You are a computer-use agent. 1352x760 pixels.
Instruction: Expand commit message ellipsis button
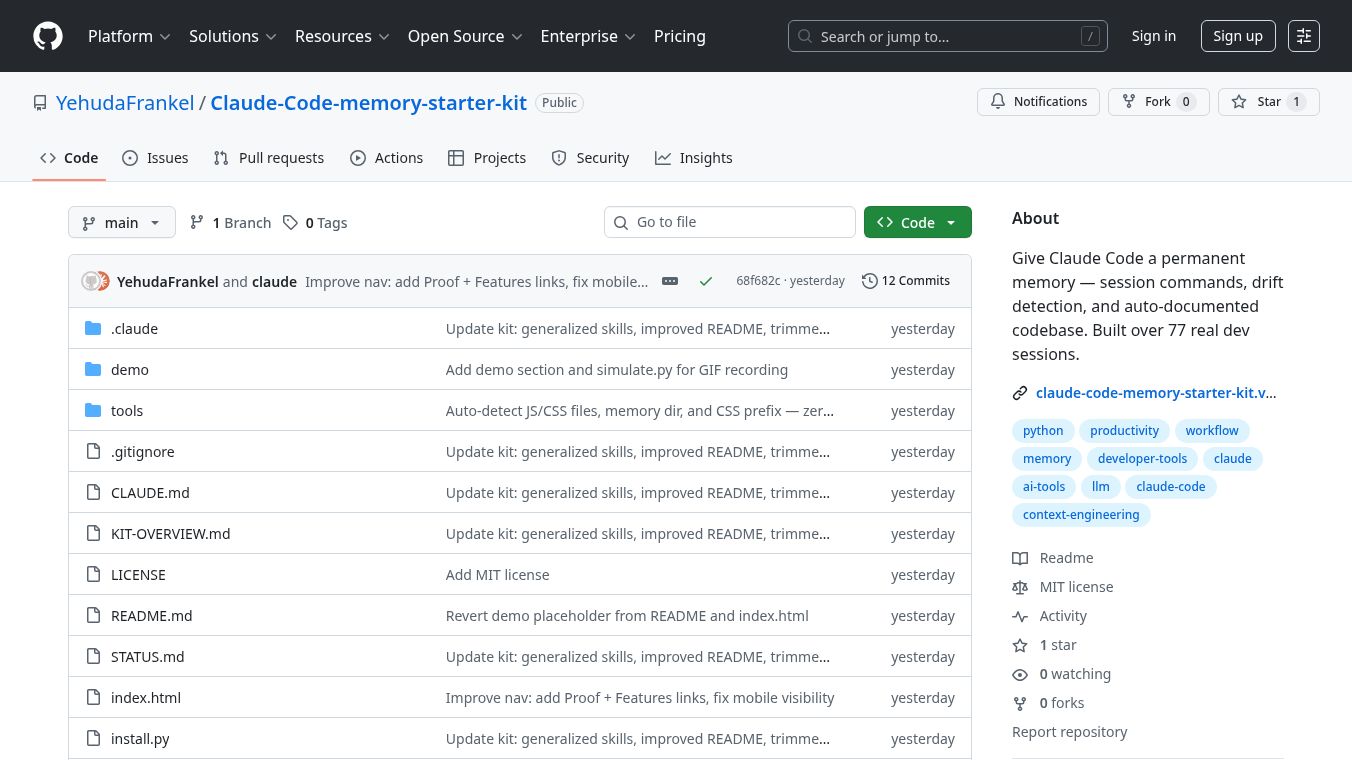coord(670,281)
